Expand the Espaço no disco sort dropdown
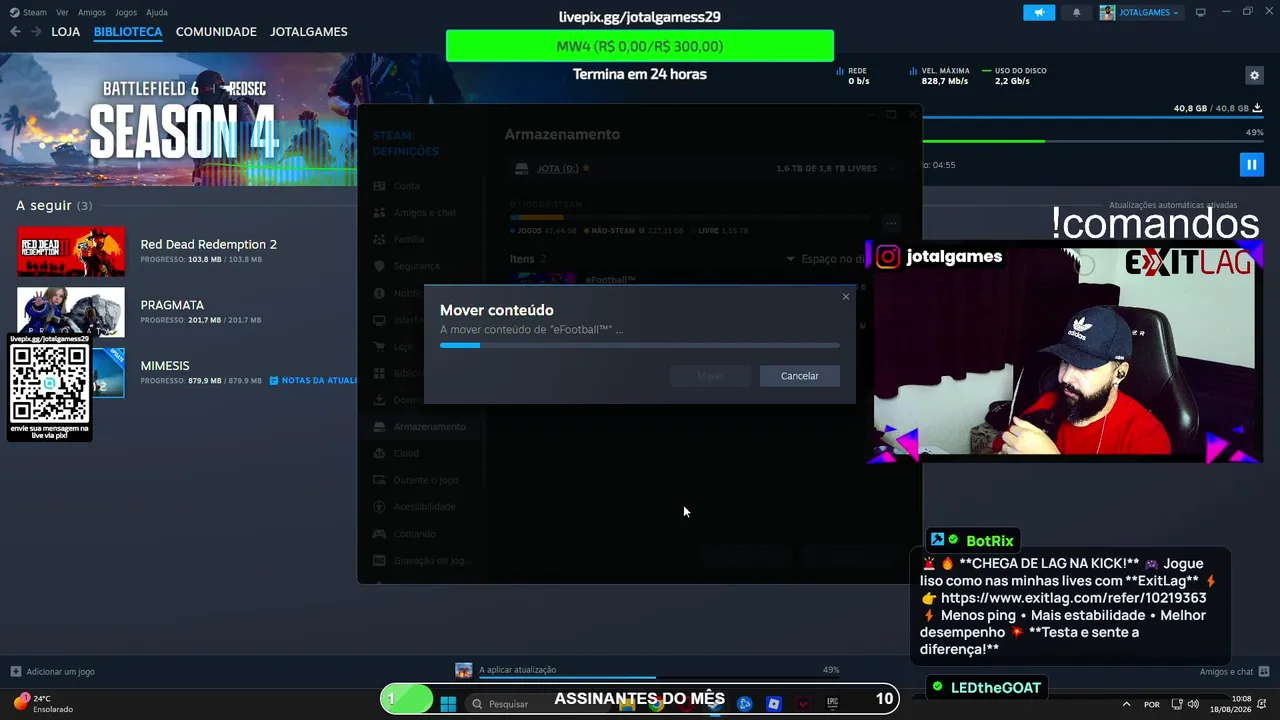The width and height of the screenshot is (1280, 720). tap(827, 259)
